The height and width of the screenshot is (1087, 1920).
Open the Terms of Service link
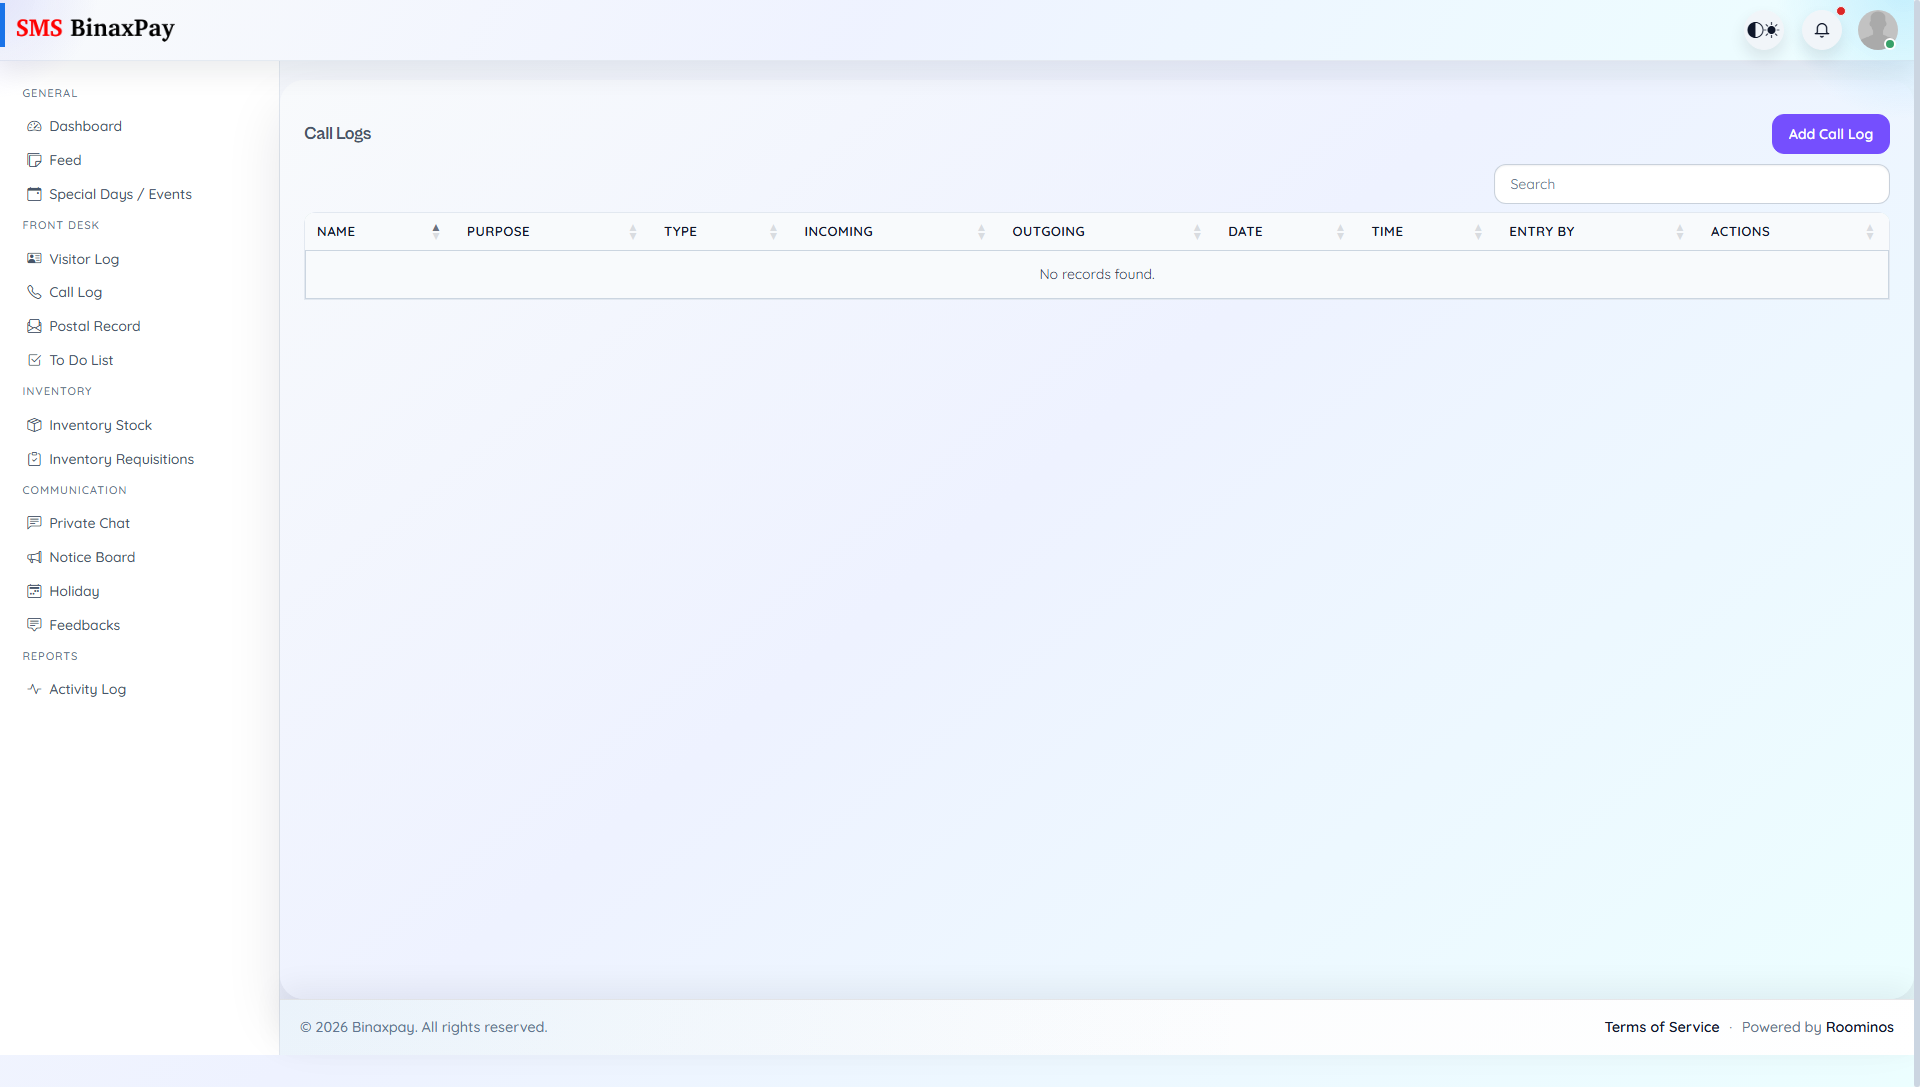(x=1661, y=1027)
